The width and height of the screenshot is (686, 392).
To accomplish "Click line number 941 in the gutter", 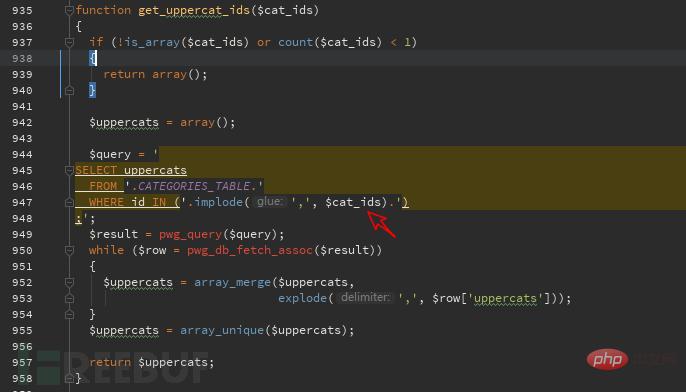I will click(x=22, y=106).
